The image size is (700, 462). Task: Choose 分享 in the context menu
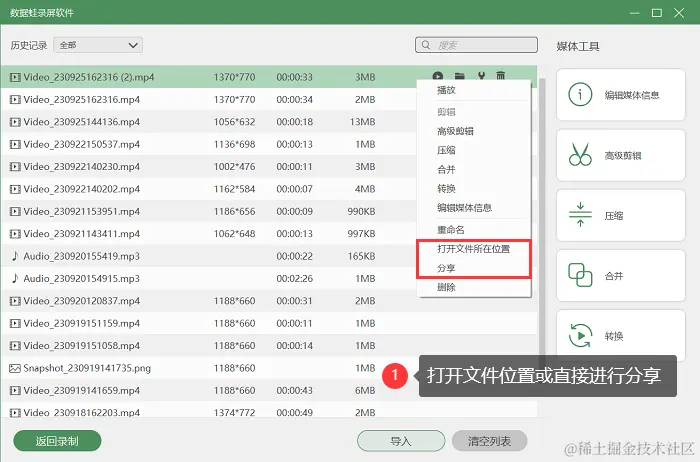click(446, 268)
